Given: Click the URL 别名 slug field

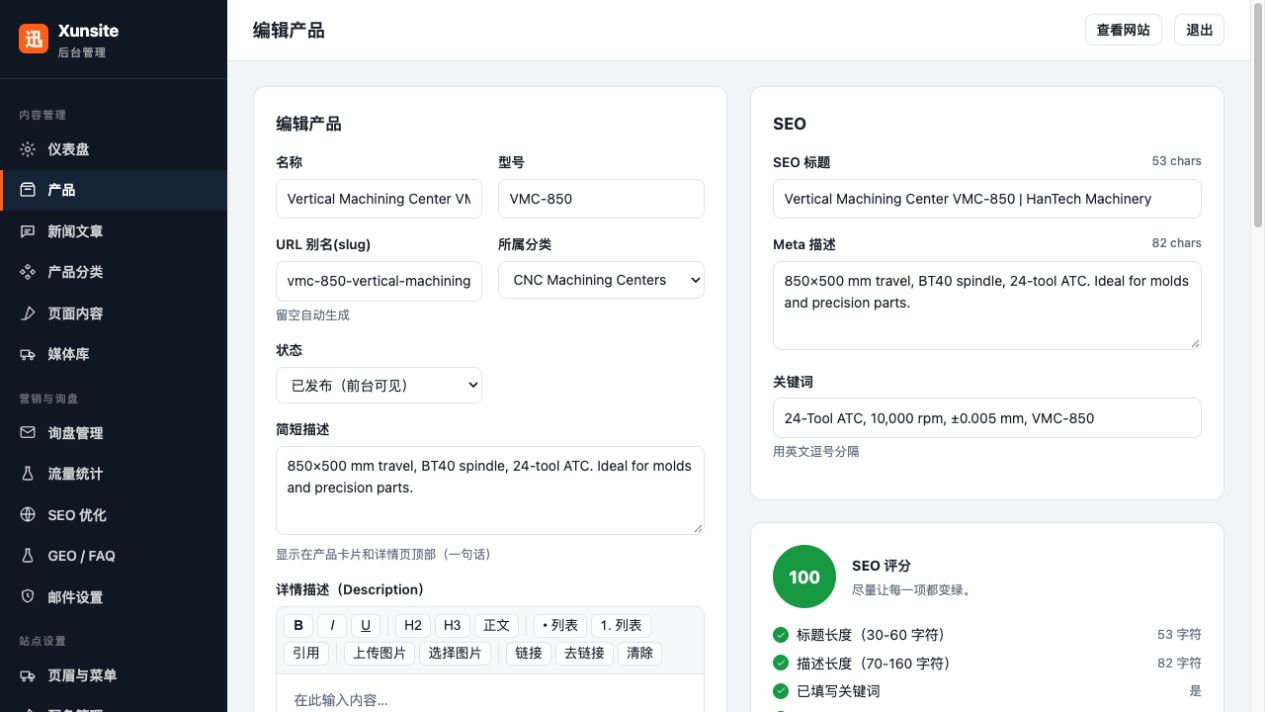Looking at the screenshot, I should click(x=379, y=281).
